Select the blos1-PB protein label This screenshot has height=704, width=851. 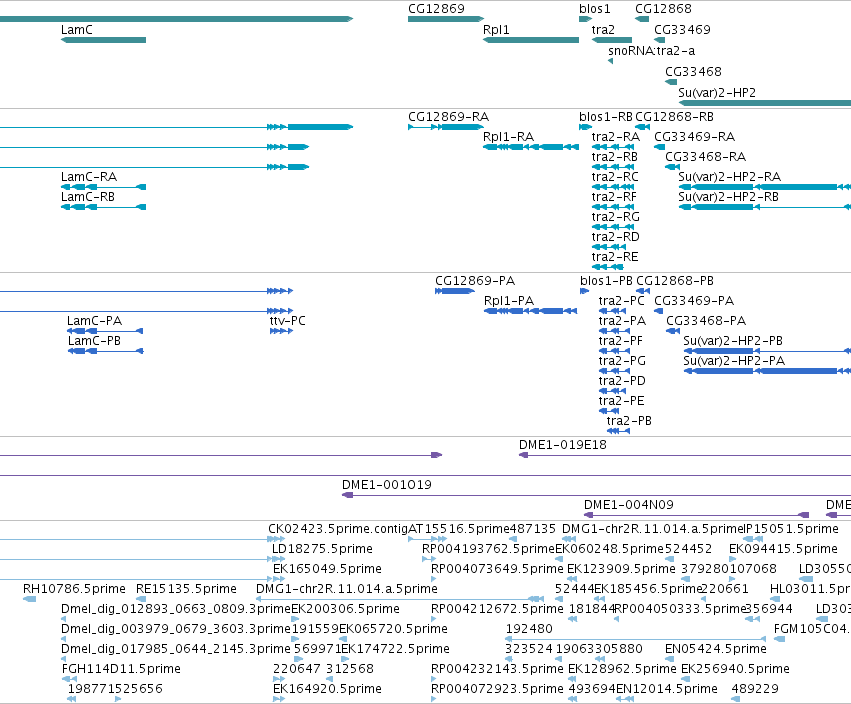pos(606,281)
